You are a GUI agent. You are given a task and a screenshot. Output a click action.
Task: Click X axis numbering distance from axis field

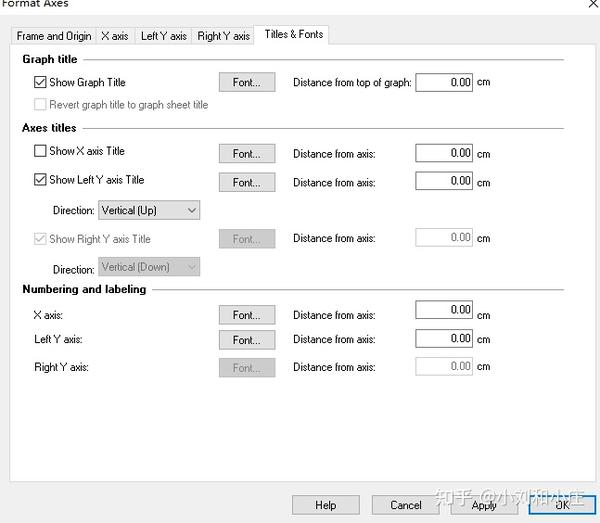click(x=444, y=310)
